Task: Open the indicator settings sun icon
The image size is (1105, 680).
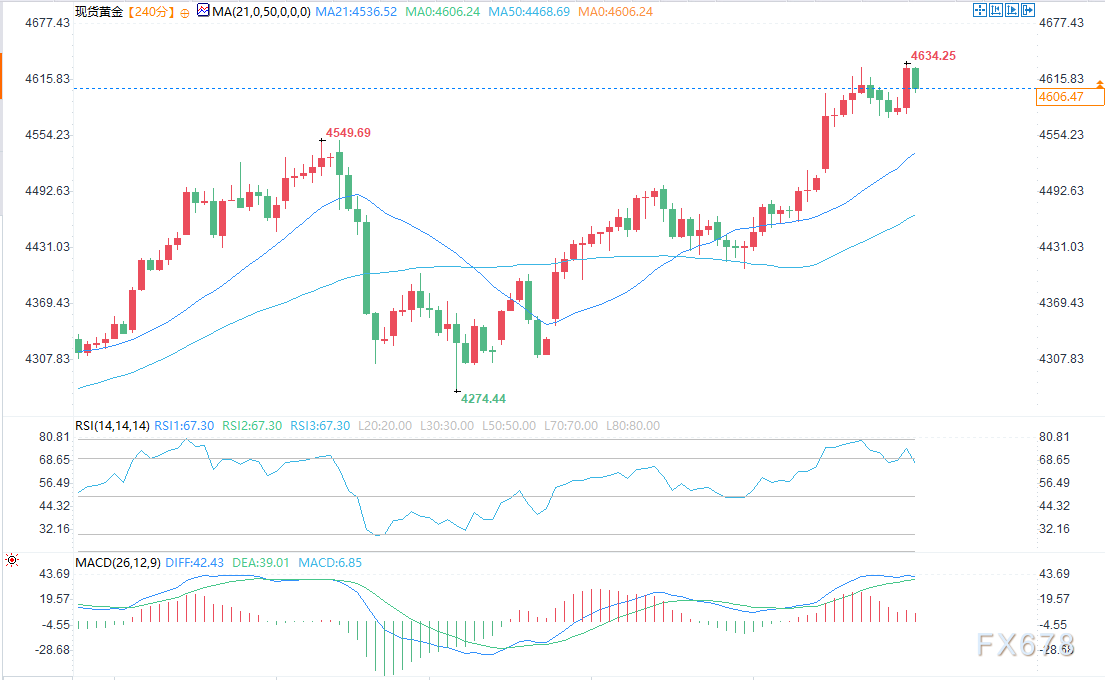Action: (11, 561)
